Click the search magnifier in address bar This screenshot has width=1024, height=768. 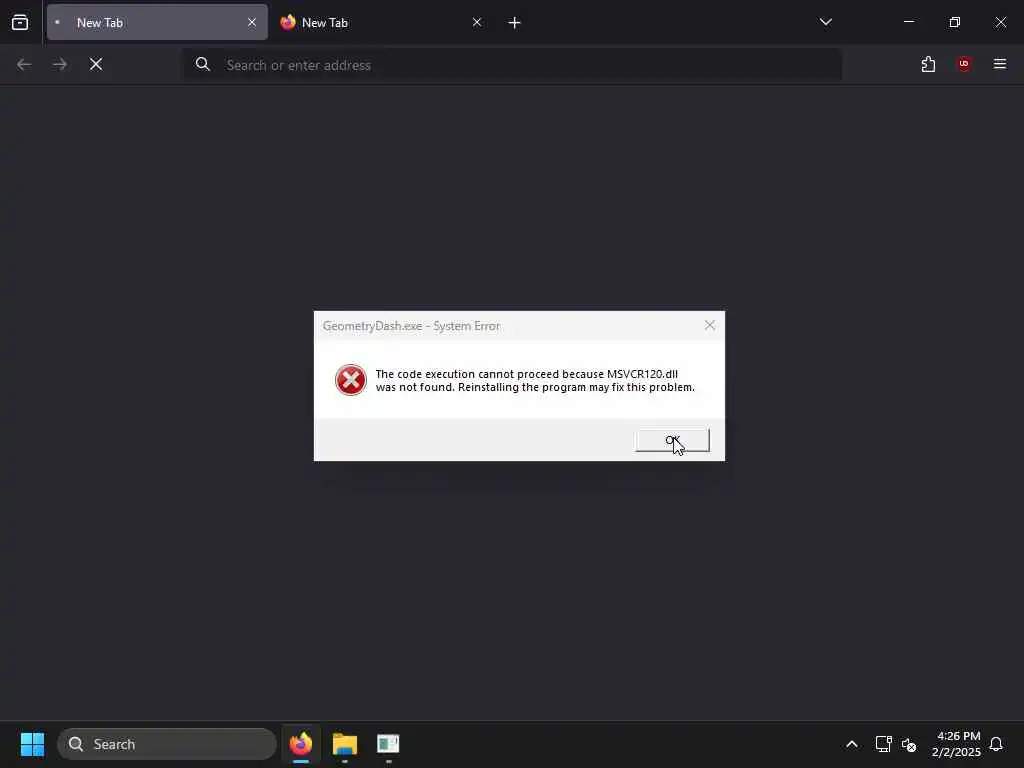(x=203, y=64)
